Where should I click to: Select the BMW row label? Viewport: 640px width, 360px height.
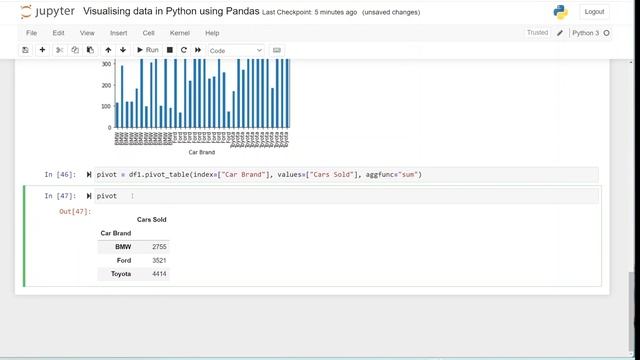click(123, 247)
